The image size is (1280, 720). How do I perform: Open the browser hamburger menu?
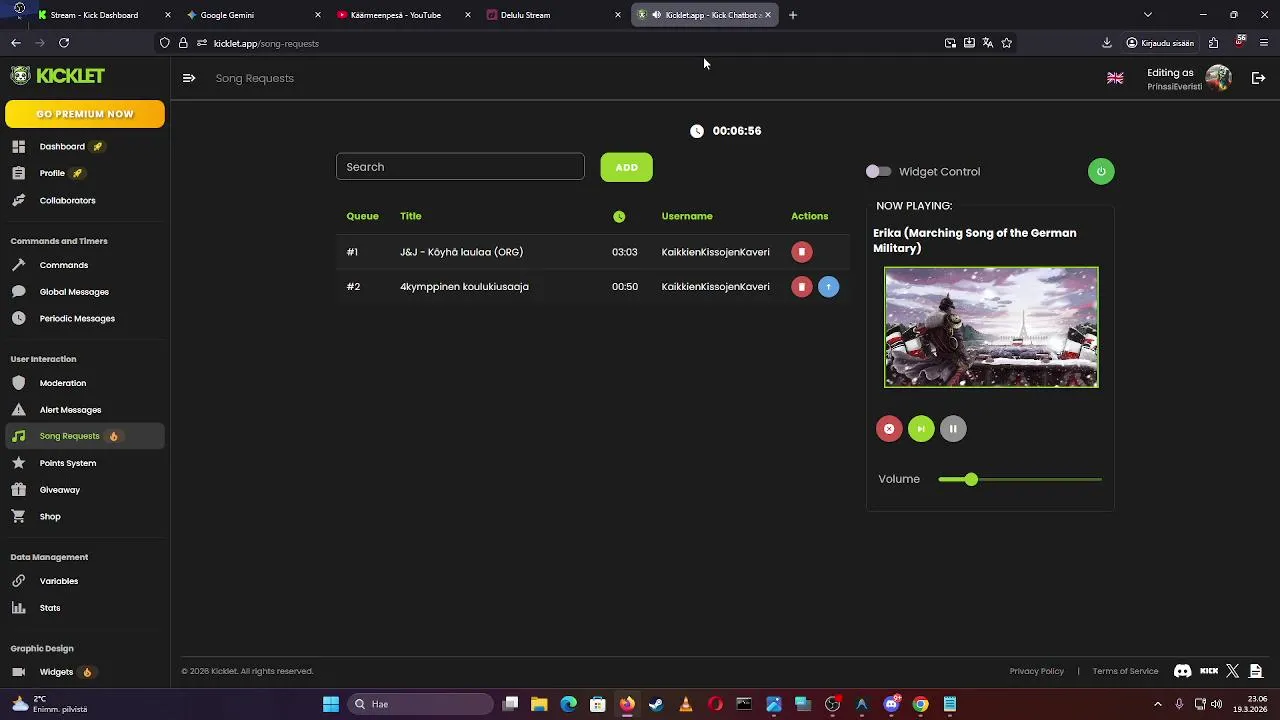point(1264,43)
